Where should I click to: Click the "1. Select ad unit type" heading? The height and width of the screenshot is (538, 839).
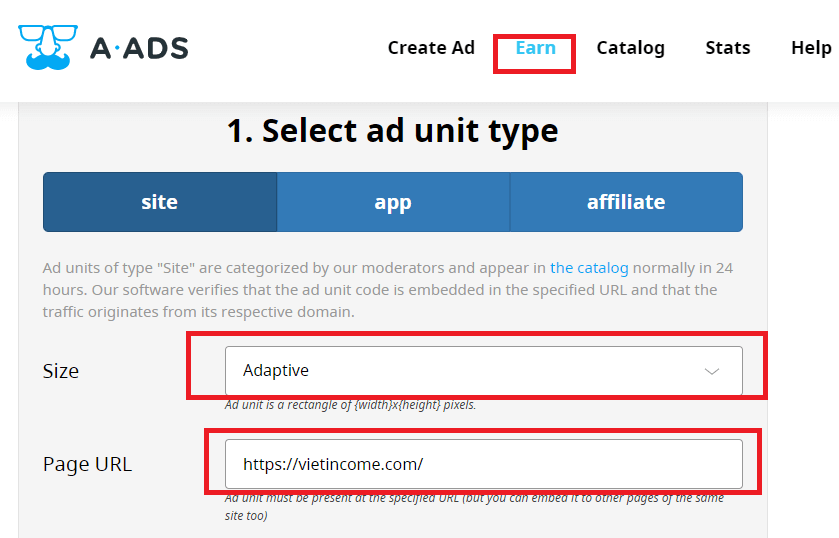tap(392, 131)
